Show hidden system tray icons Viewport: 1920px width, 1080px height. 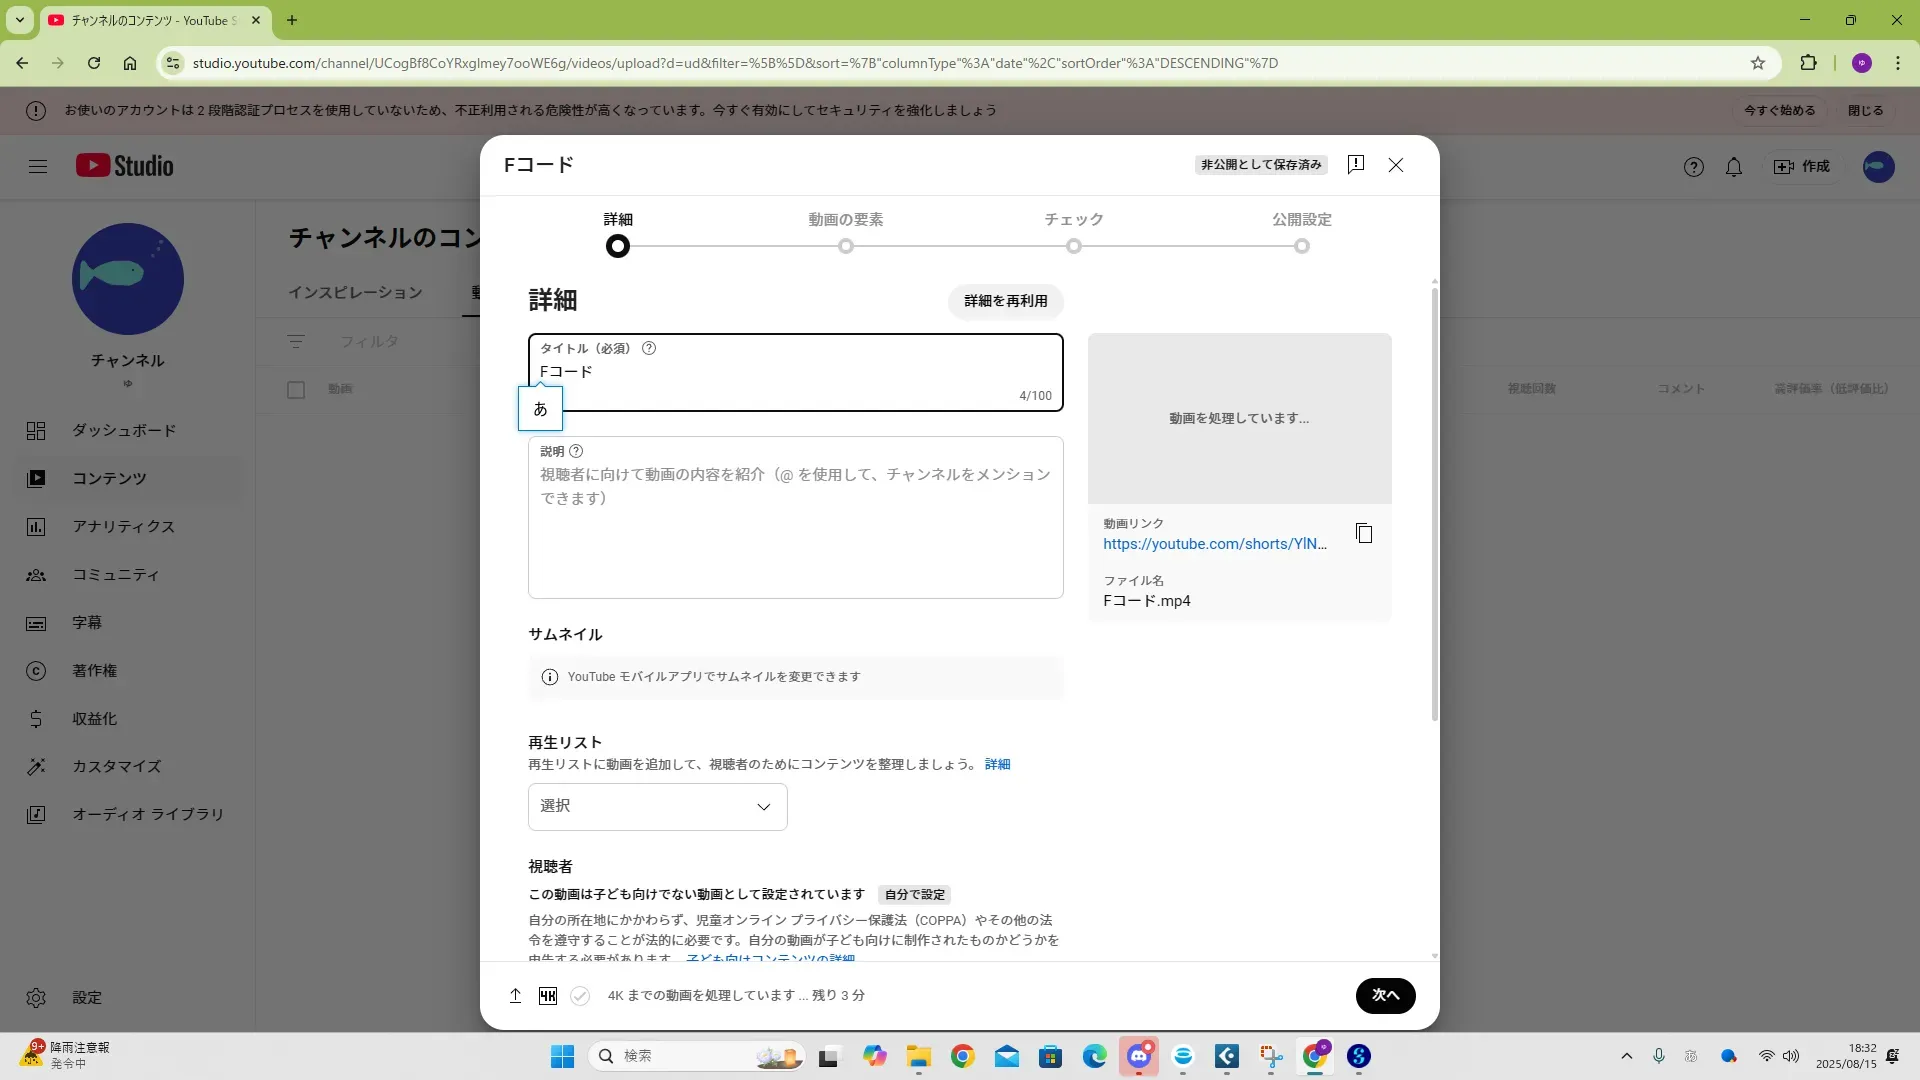pos(1626,1056)
